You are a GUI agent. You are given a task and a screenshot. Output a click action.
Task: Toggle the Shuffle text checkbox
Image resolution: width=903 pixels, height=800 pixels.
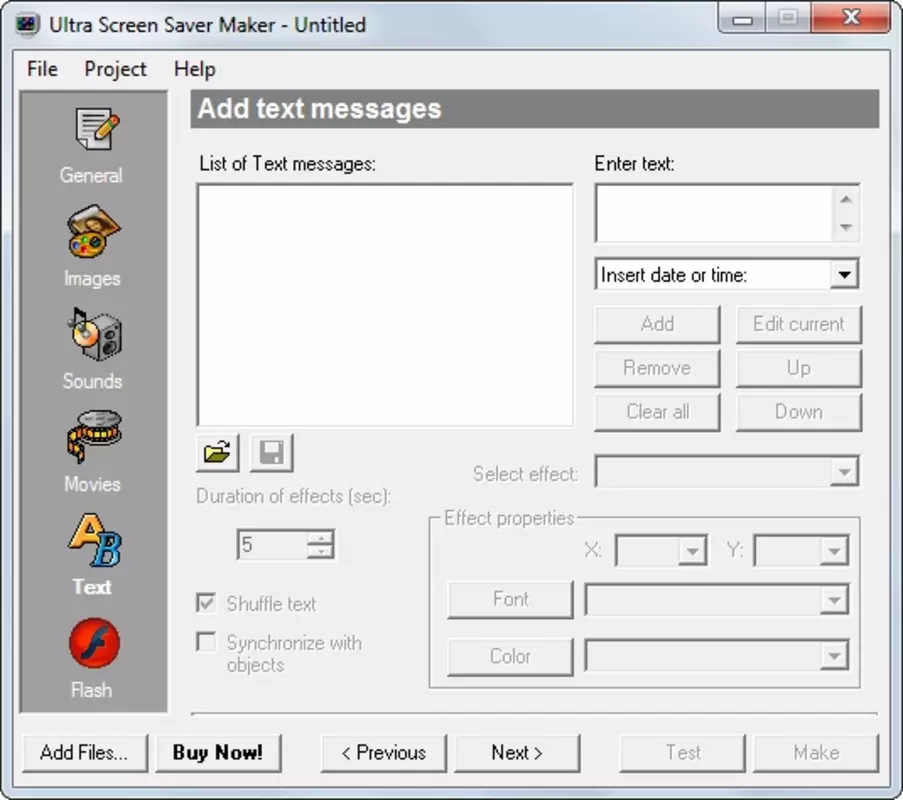[x=206, y=603]
